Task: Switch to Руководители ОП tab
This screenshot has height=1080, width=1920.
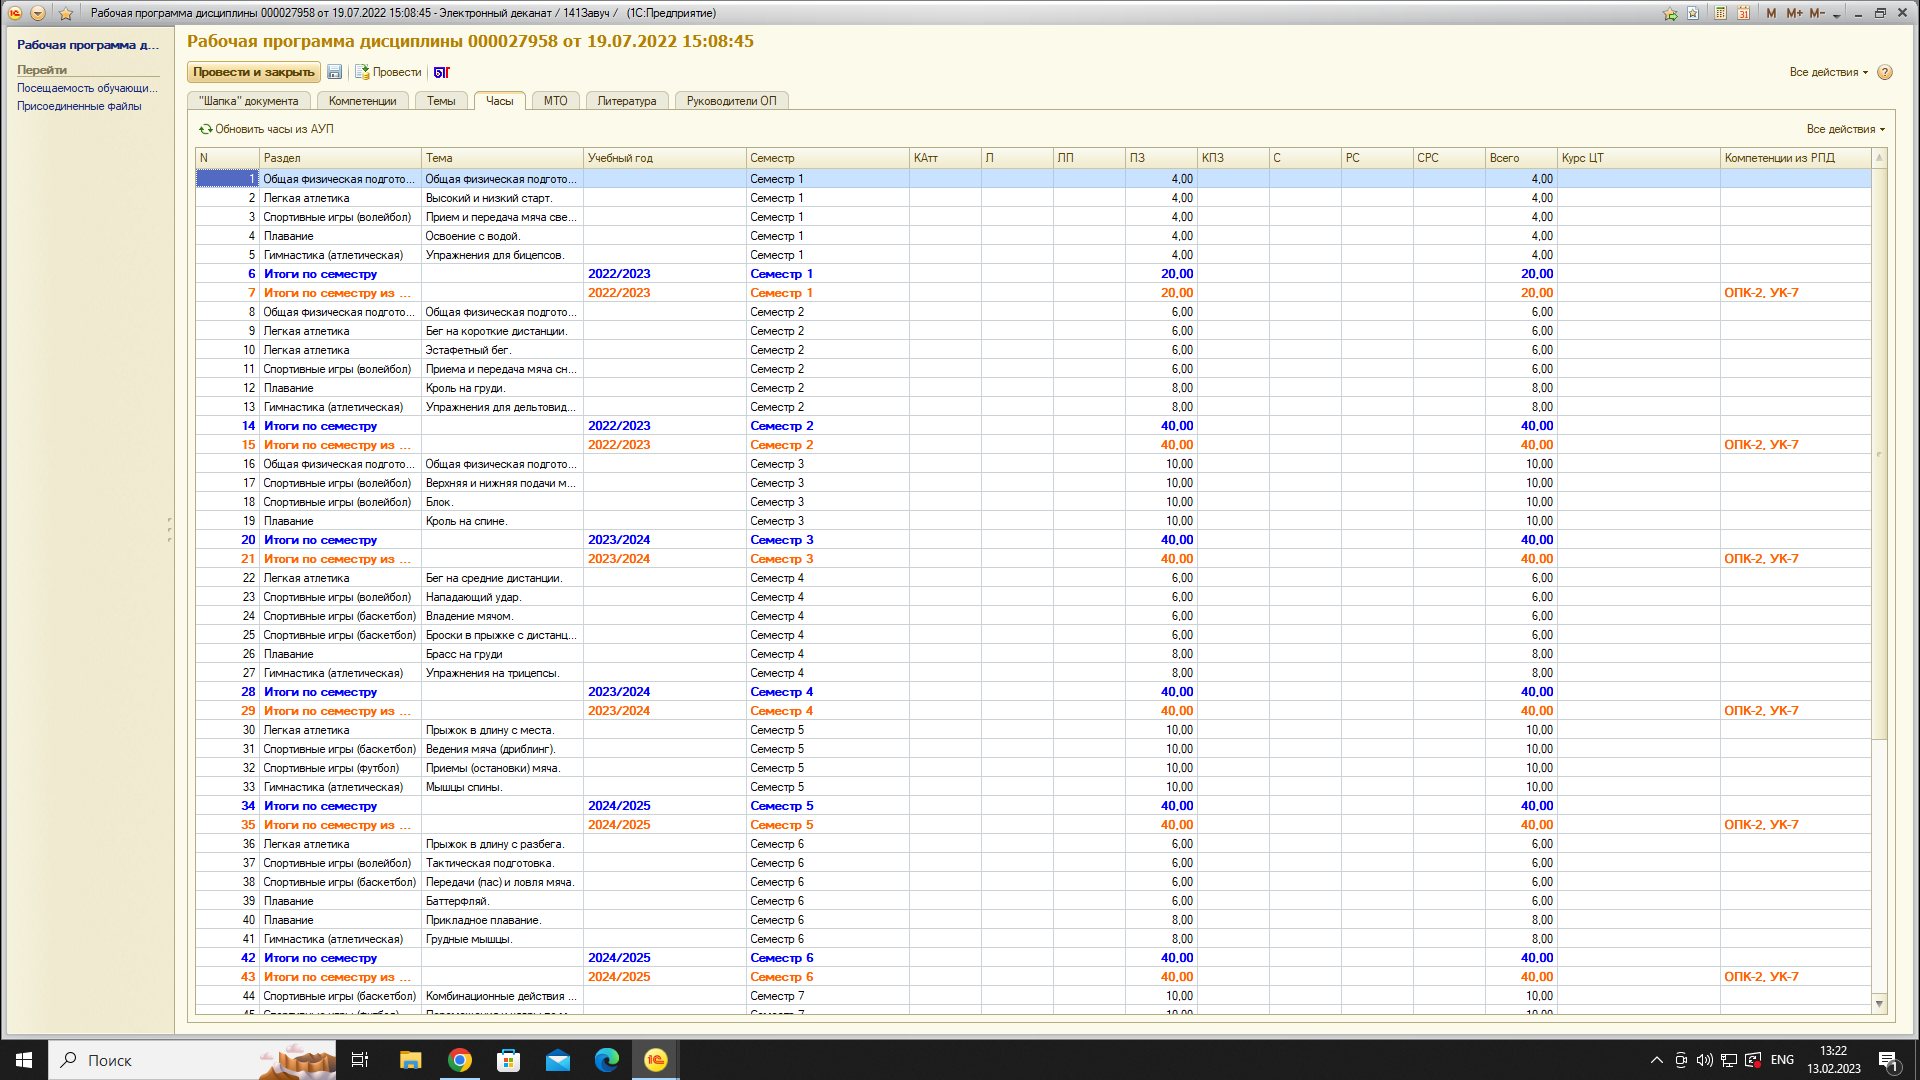Action: tap(731, 101)
